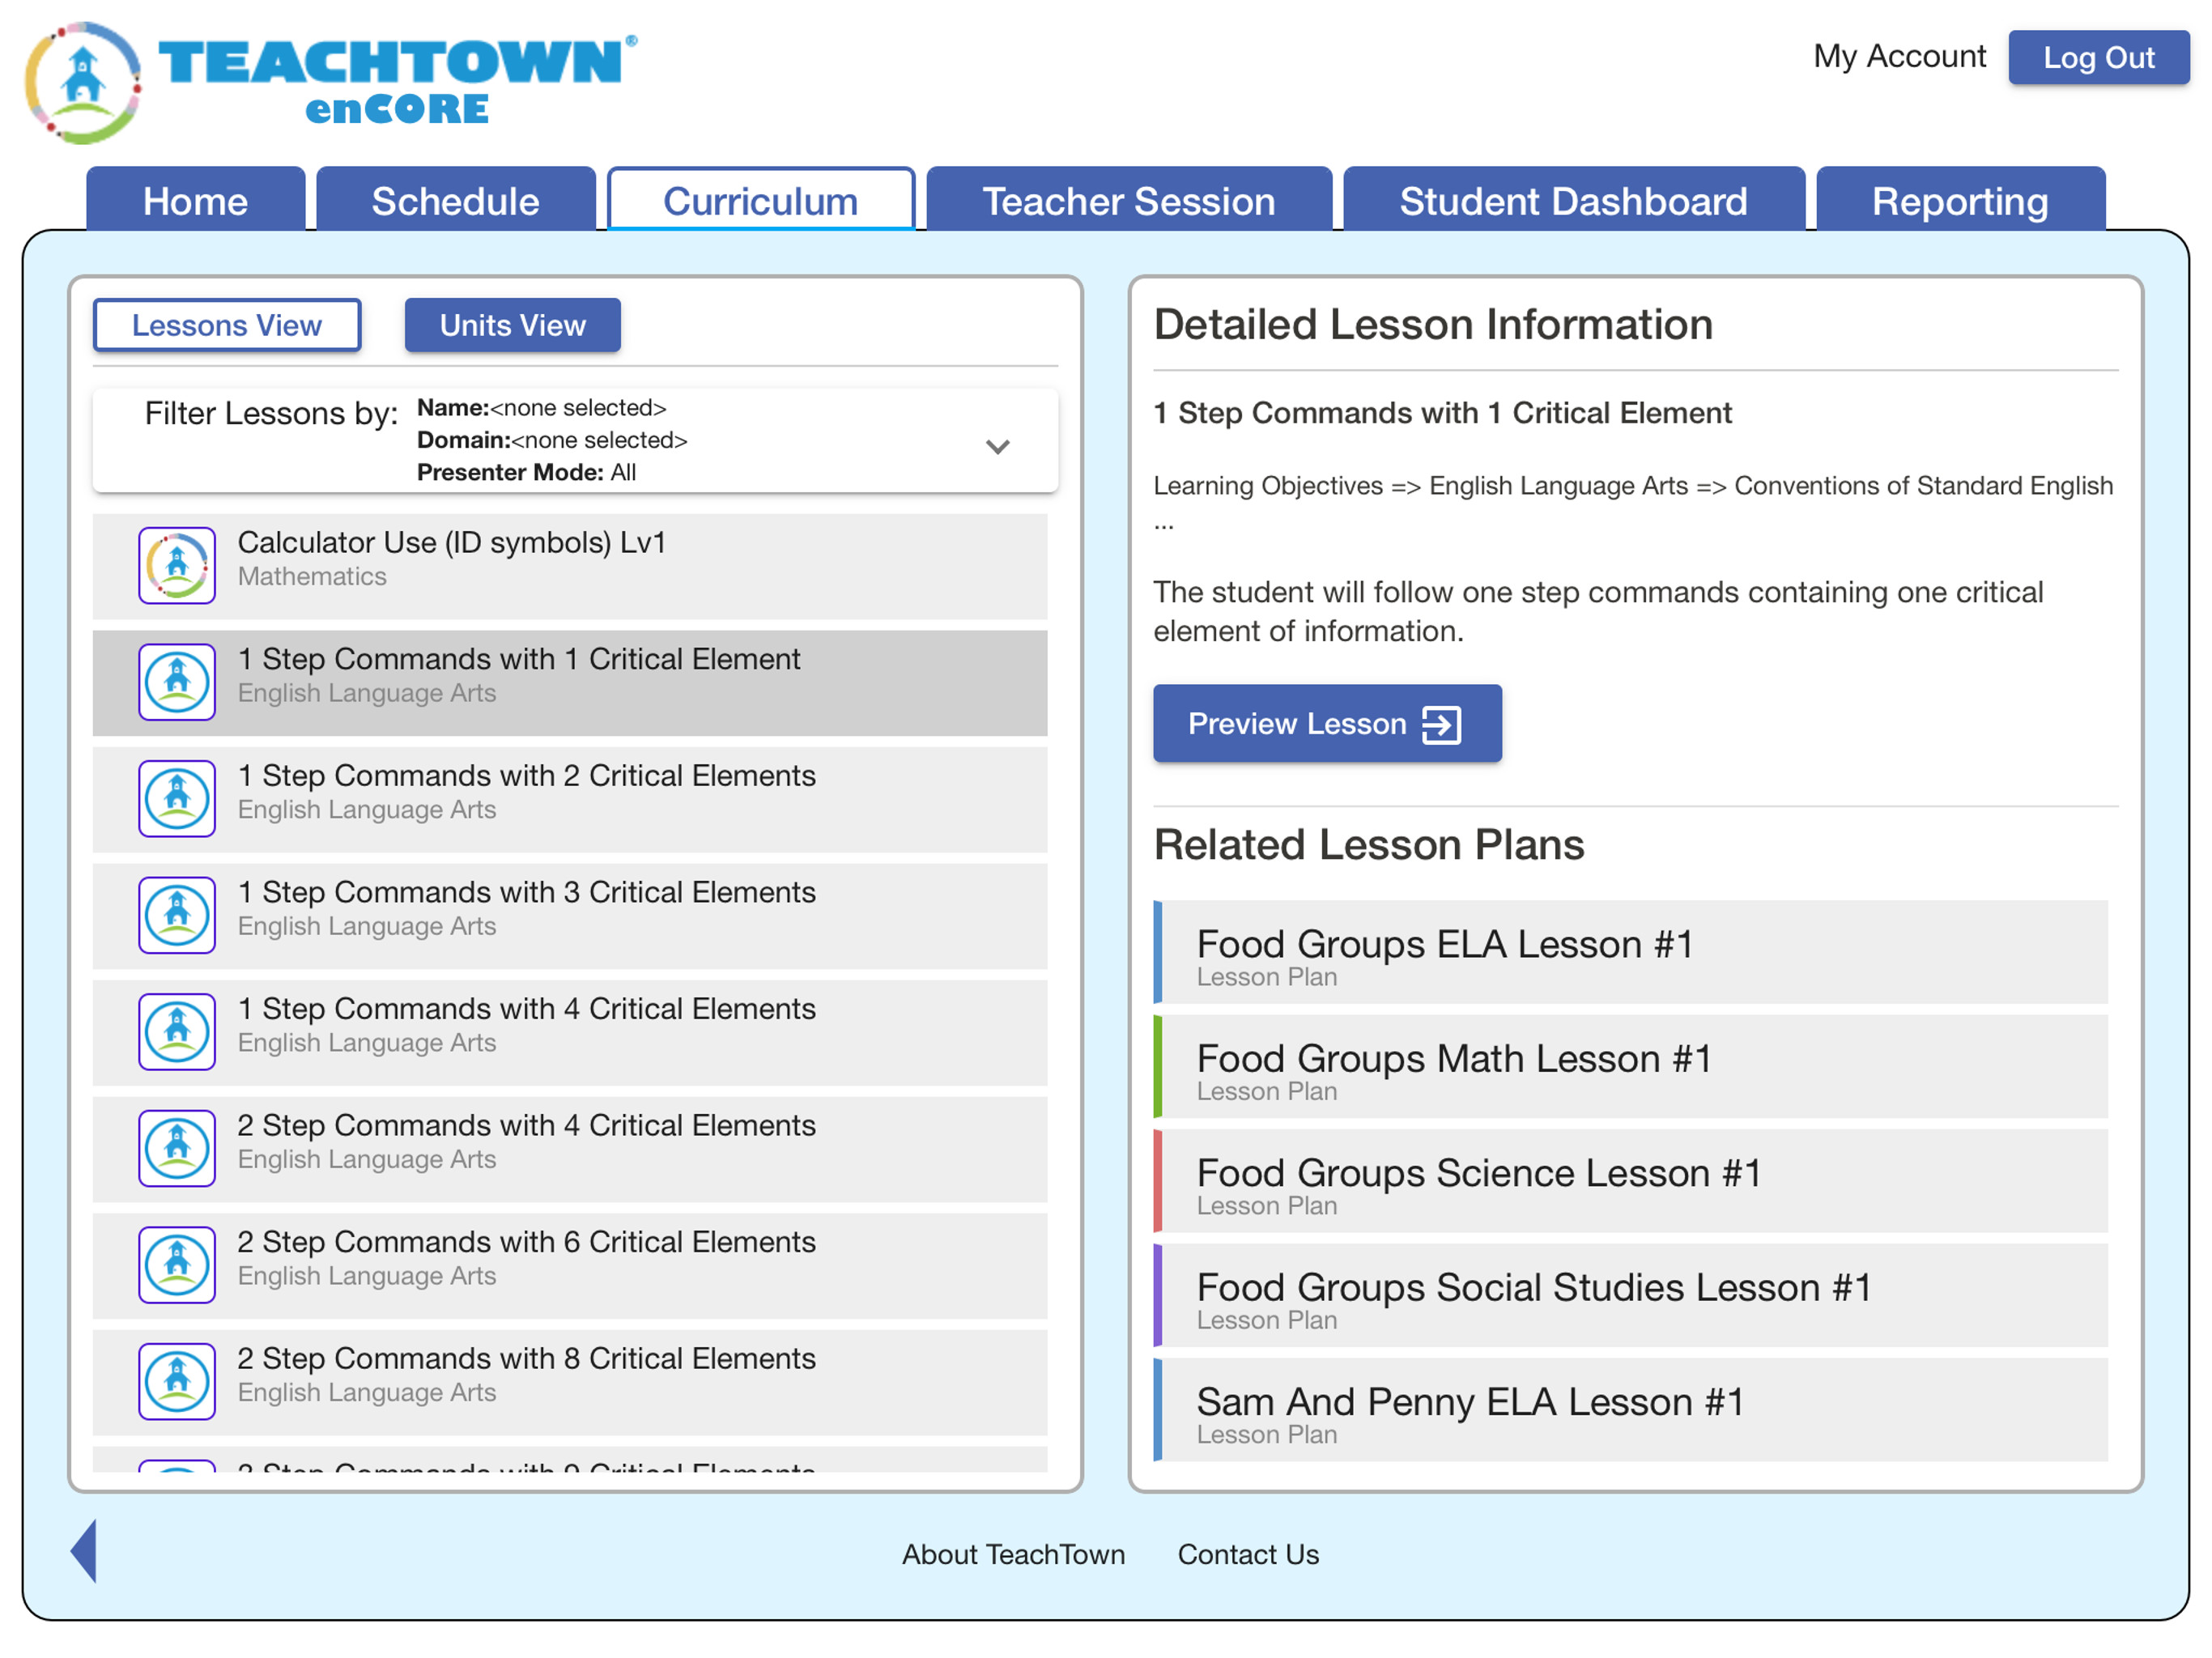The image size is (2212, 1658).
Task: Open the Contact Us link
Action: (1248, 1554)
